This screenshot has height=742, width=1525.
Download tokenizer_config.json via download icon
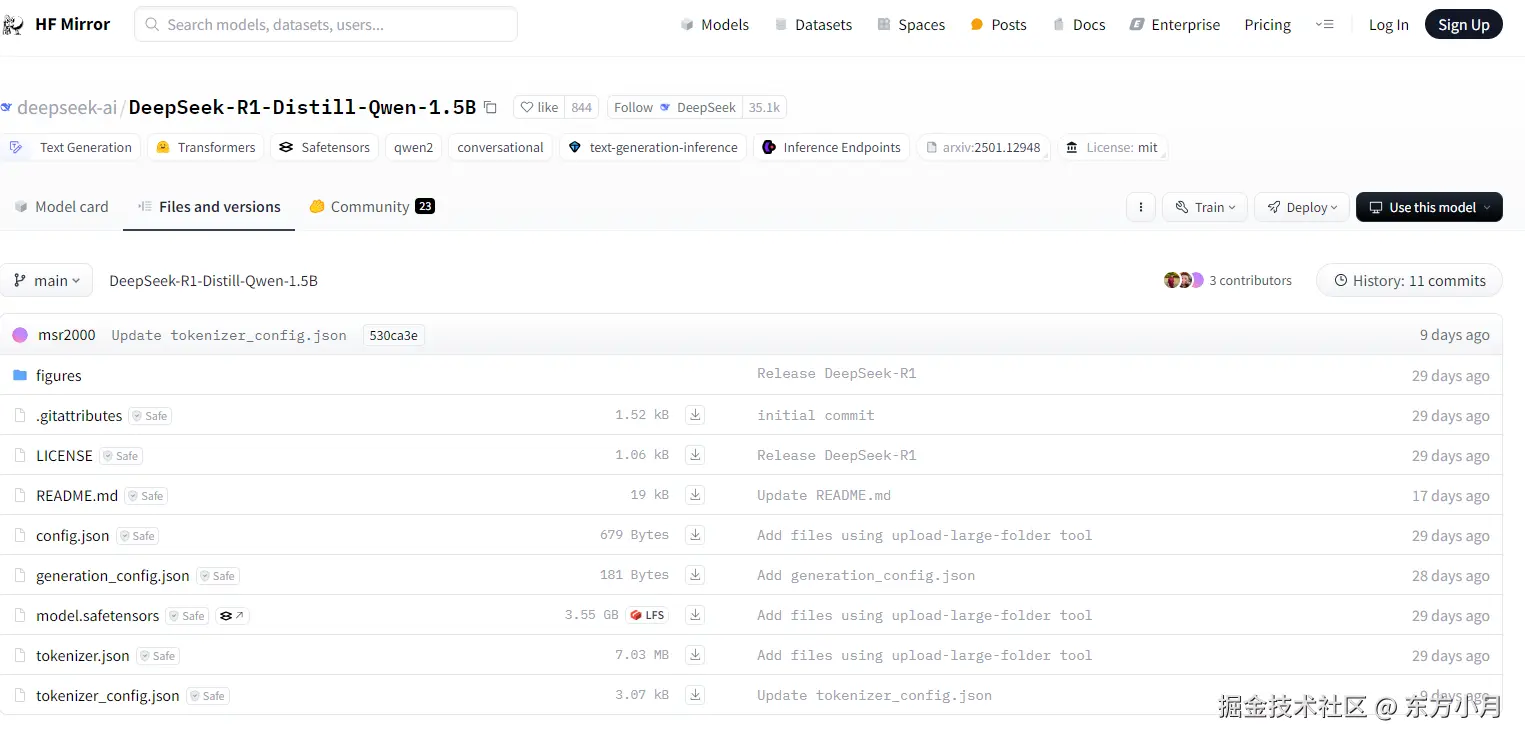(x=695, y=695)
